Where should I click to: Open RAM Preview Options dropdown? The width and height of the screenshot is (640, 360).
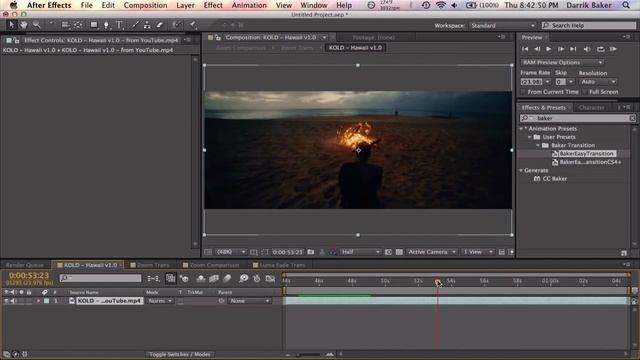pyautogui.click(x=562, y=62)
